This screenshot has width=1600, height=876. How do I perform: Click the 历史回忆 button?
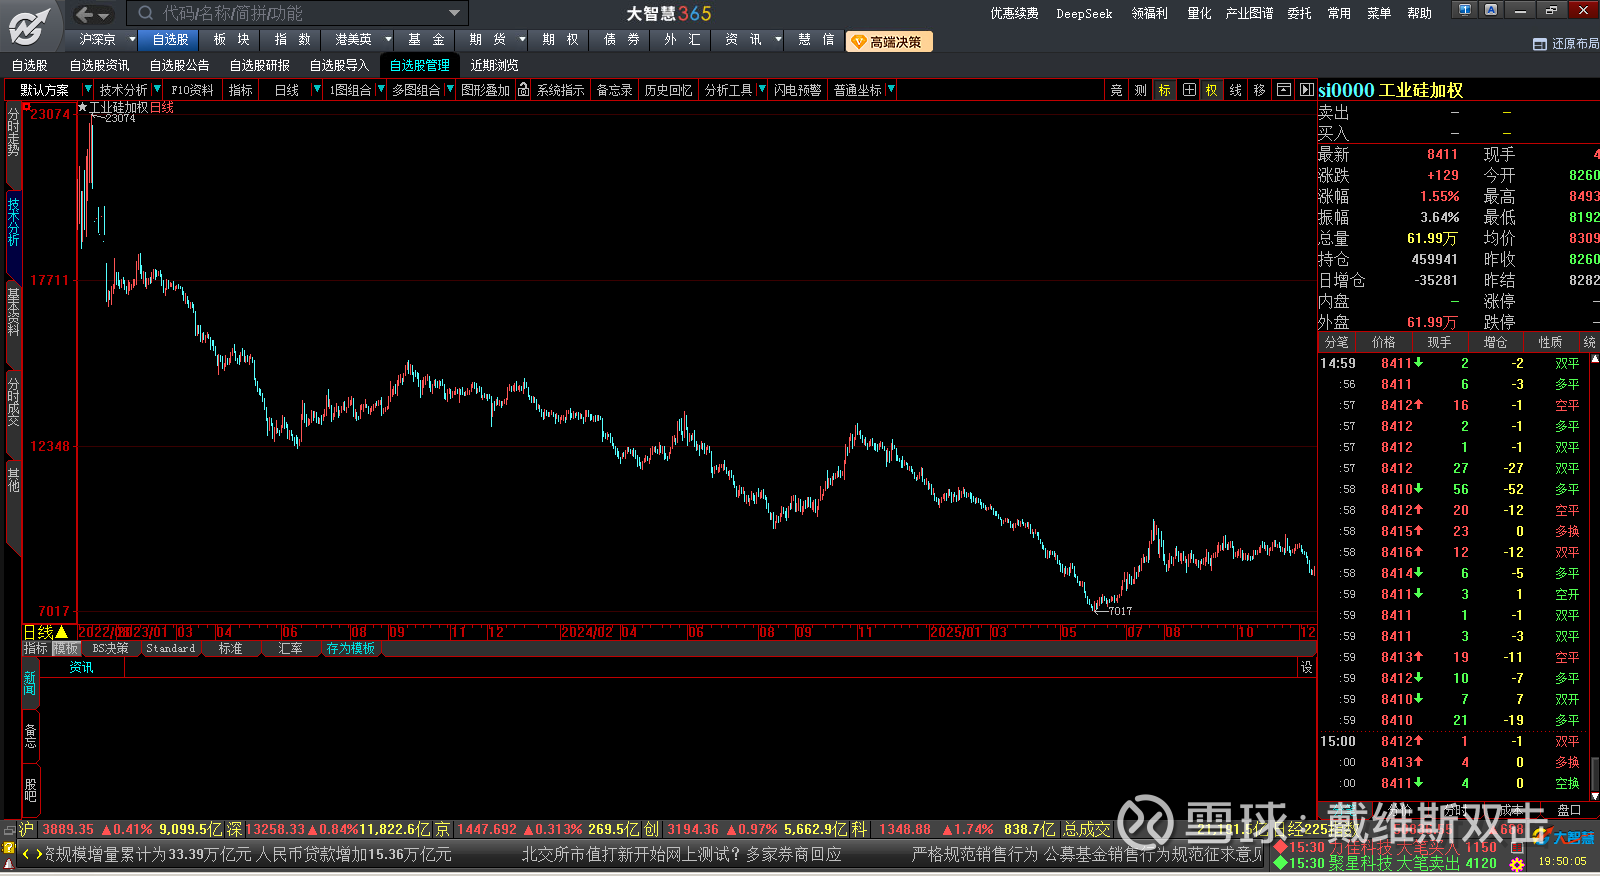coord(668,90)
